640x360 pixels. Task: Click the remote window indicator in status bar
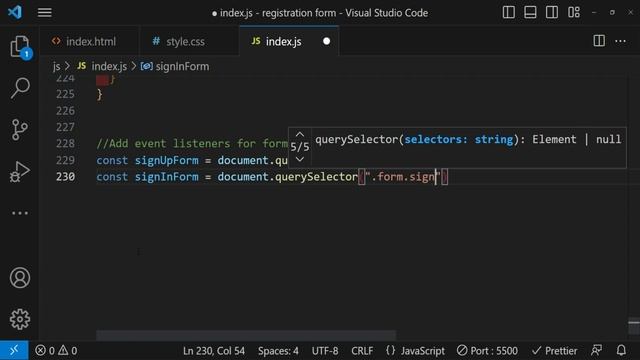(x=14, y=350)
